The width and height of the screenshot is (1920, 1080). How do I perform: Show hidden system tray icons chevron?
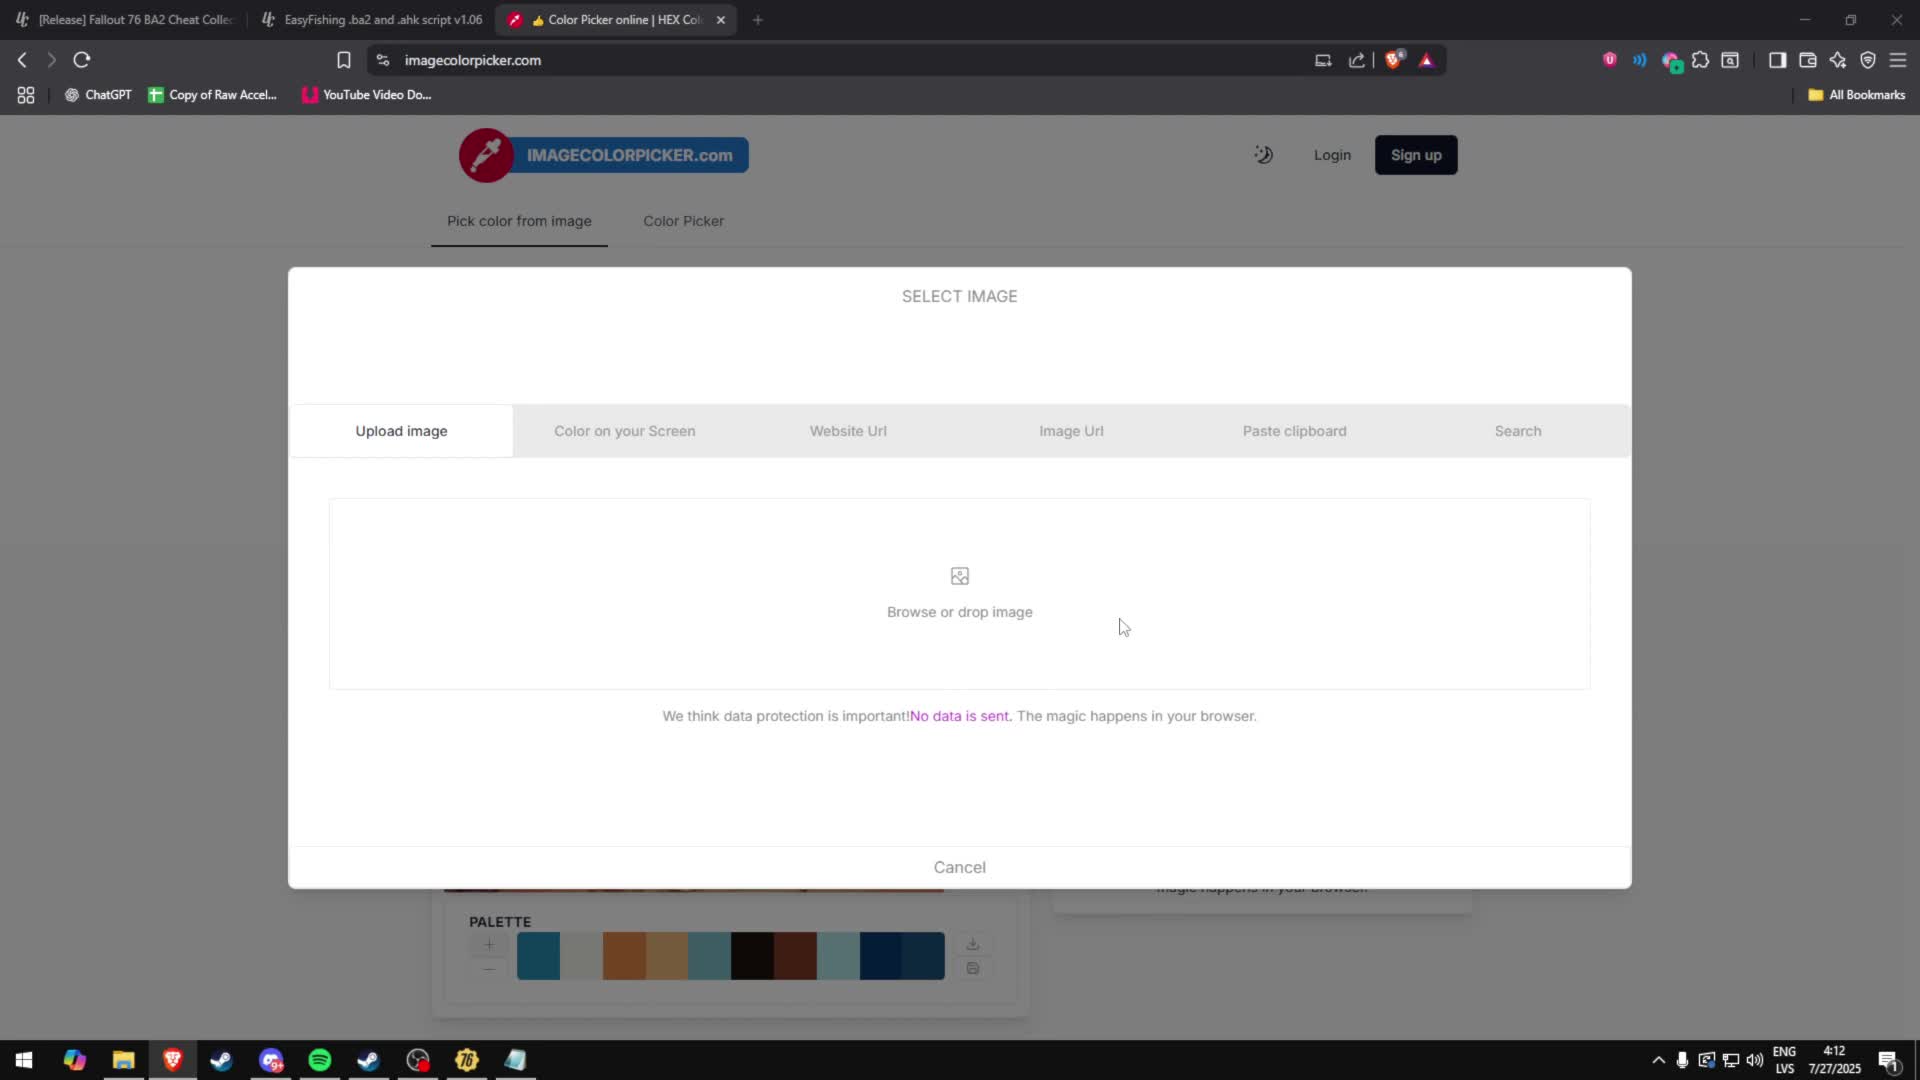point(1658,1060)
